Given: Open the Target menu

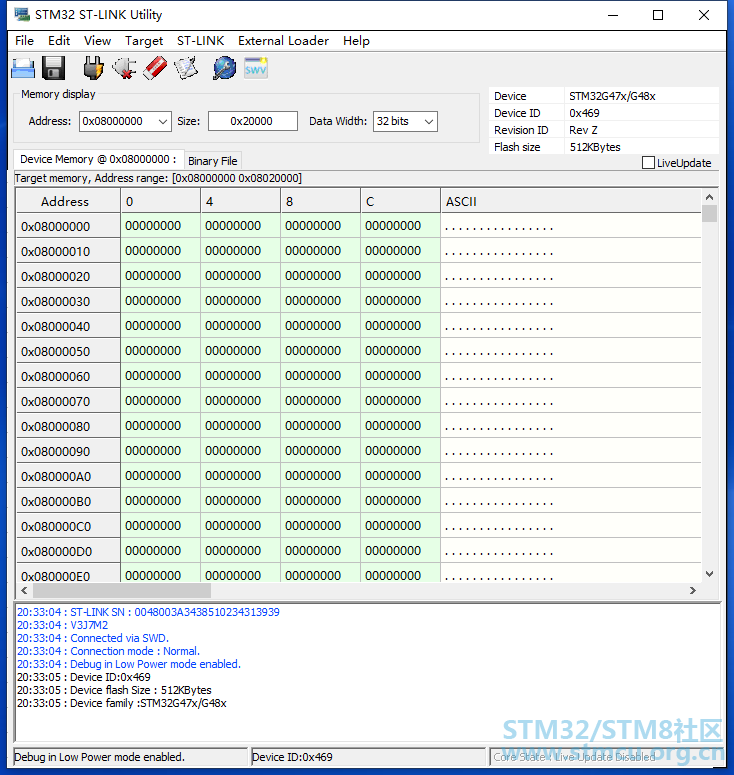Looking at the screenshot, I should [x=144, y=41].
